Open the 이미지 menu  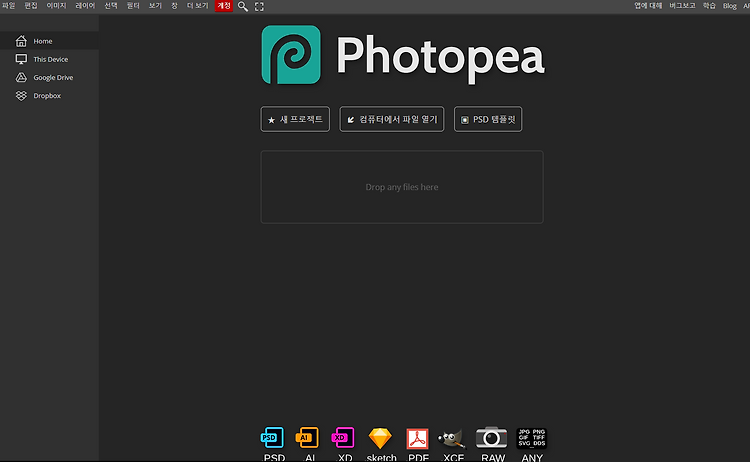click(56, 6)
